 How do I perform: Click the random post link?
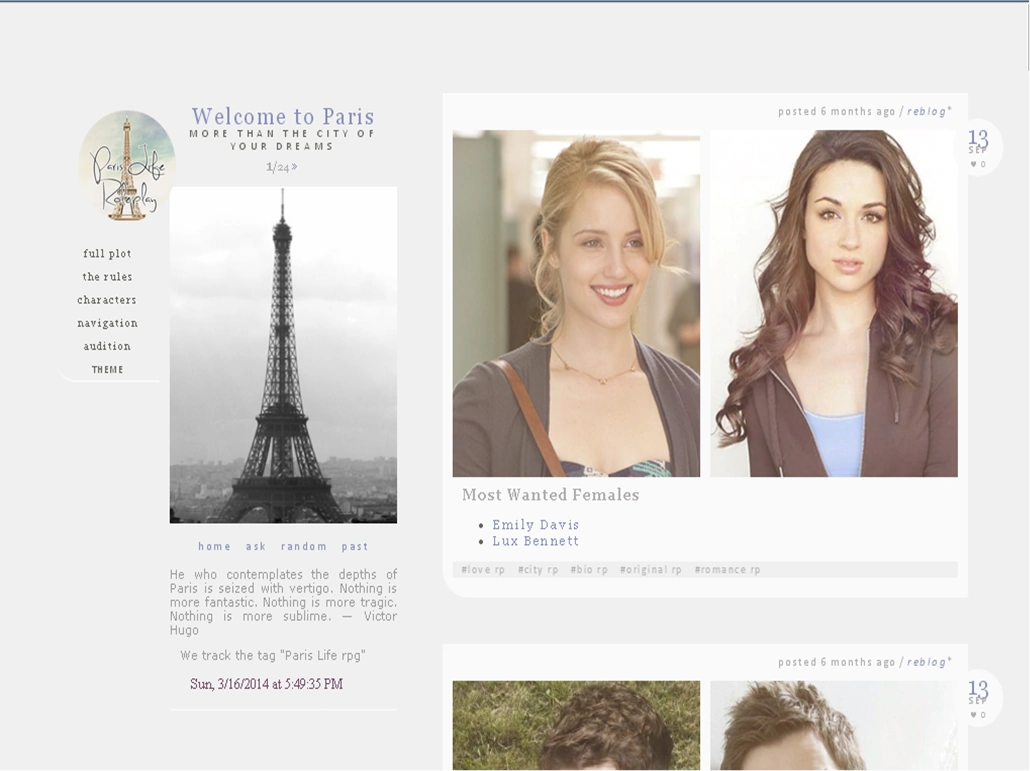coord(303,546)
